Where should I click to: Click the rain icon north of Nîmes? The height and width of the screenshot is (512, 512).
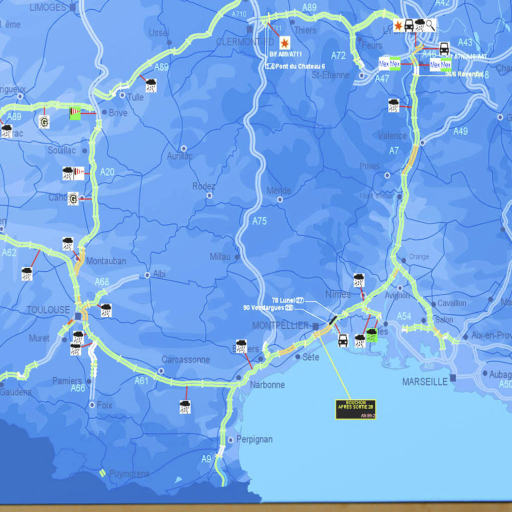(359, 280)
